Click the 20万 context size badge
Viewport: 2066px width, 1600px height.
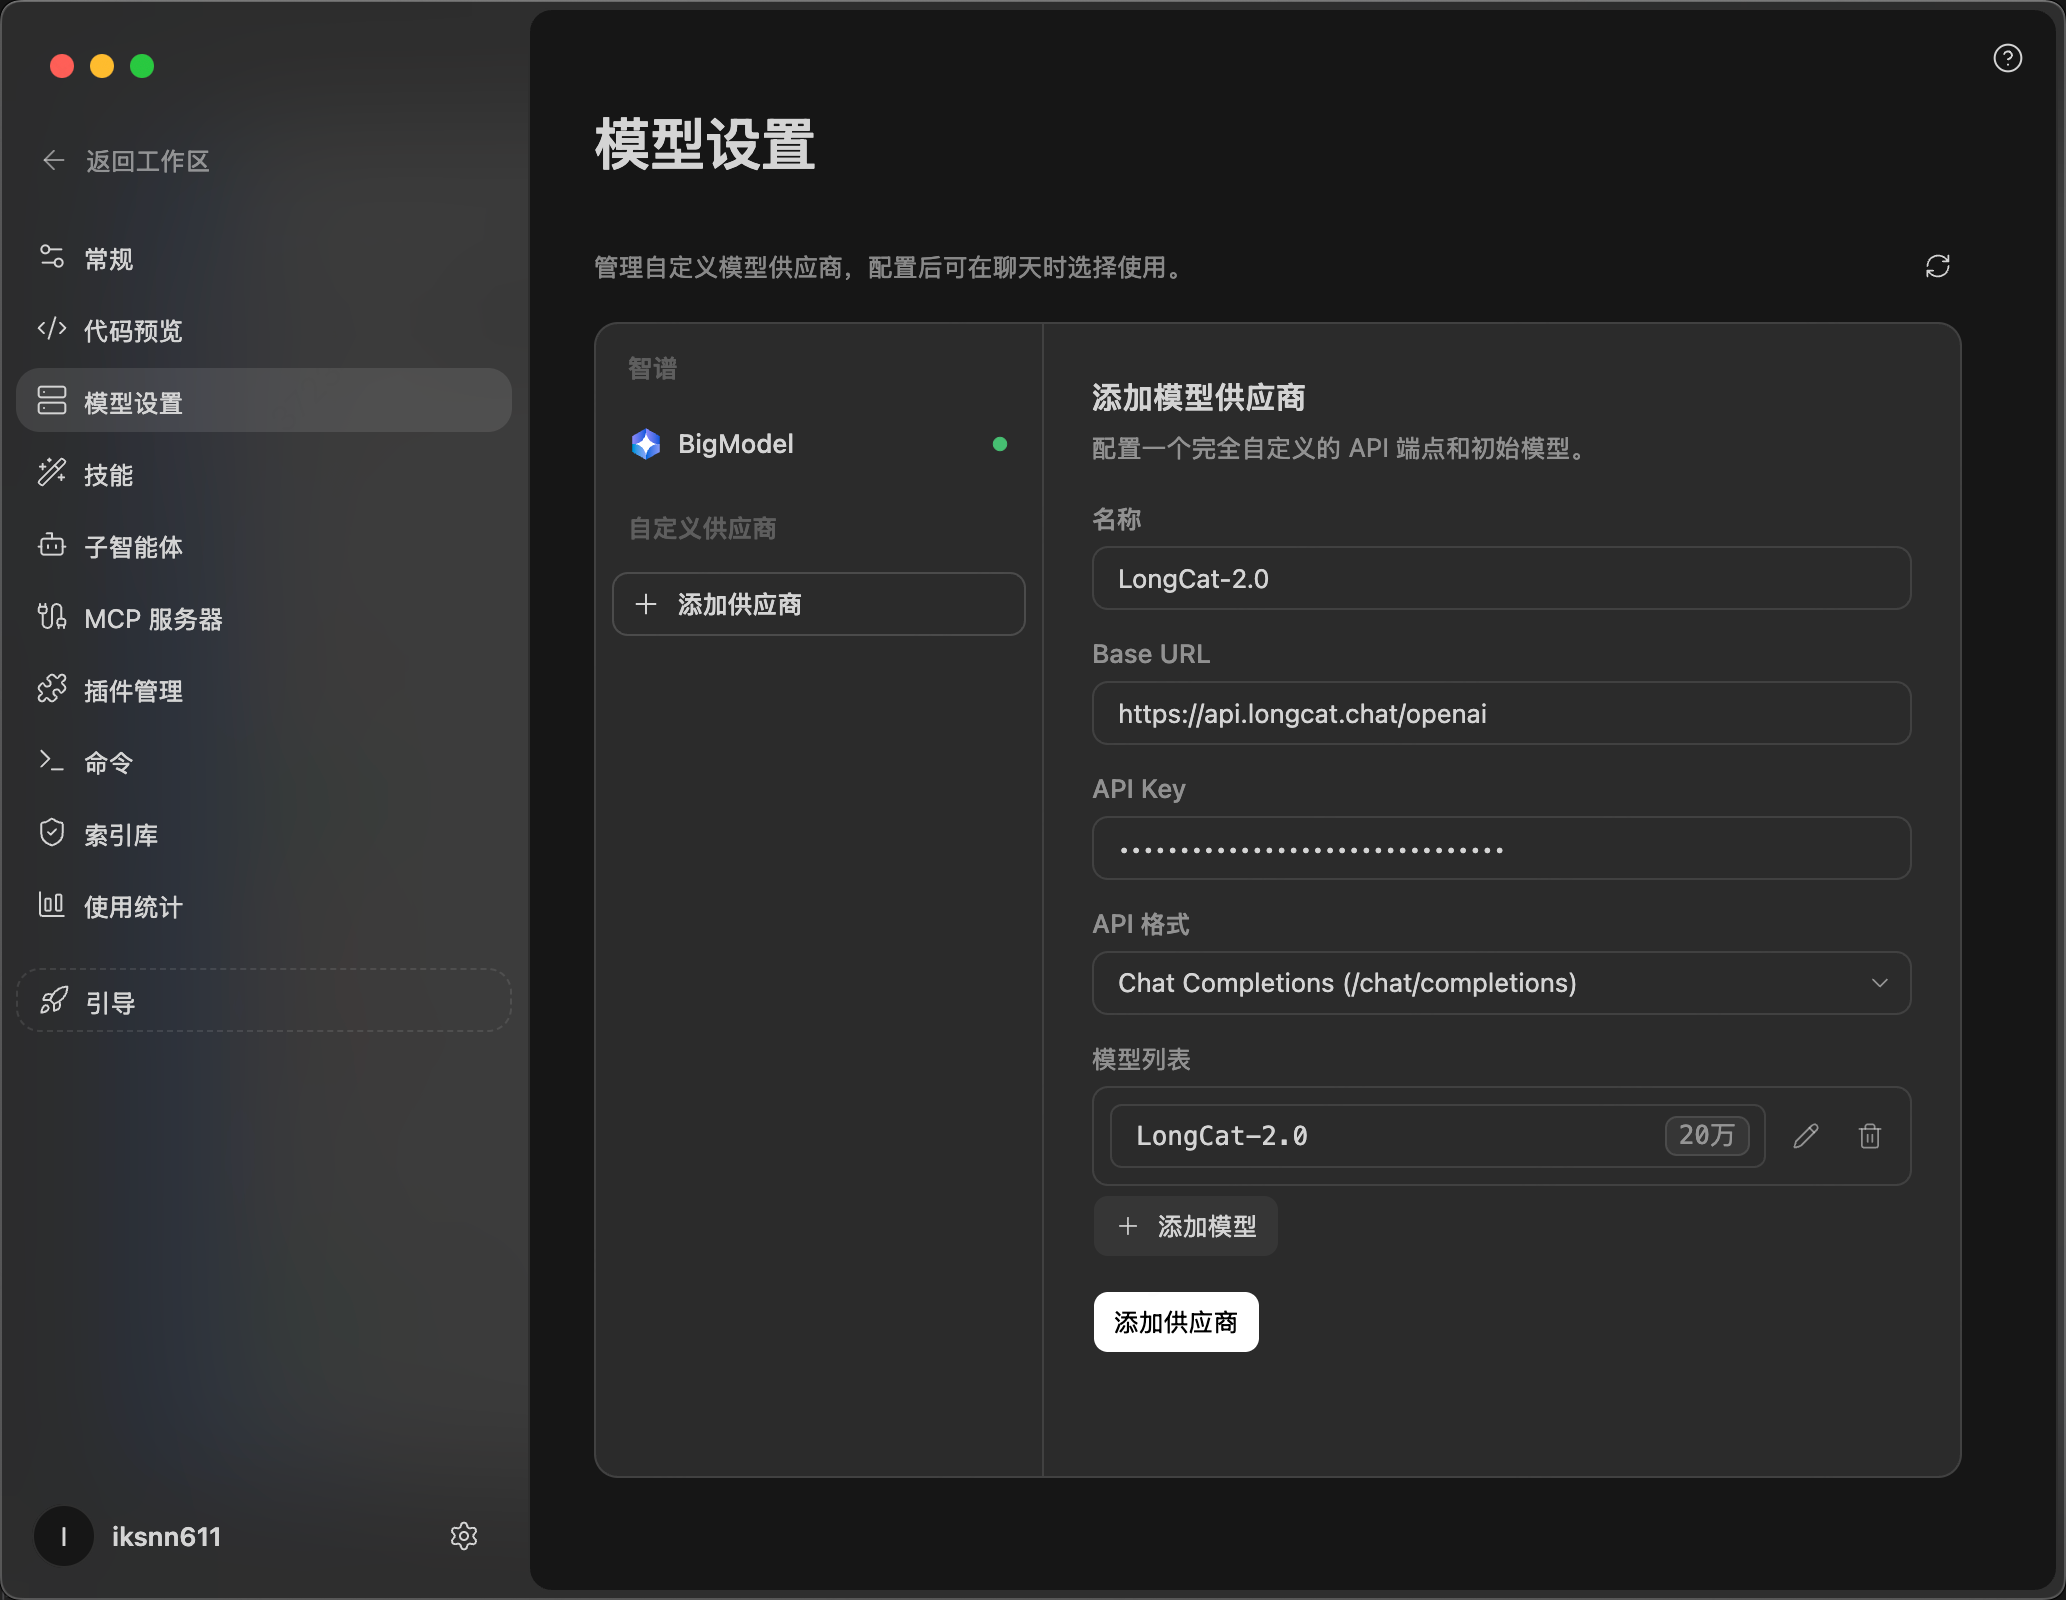click(x=1706, y=1136)
